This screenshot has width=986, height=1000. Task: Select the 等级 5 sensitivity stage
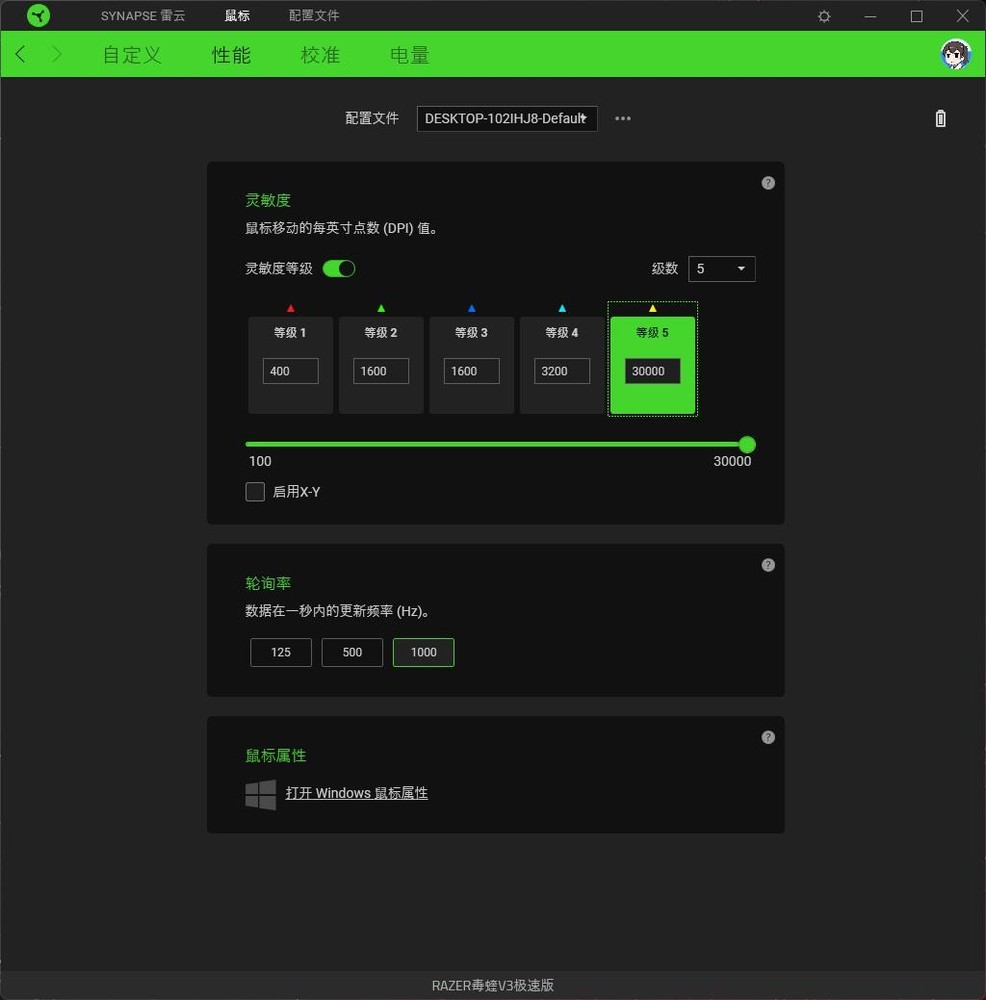(652, 365)
